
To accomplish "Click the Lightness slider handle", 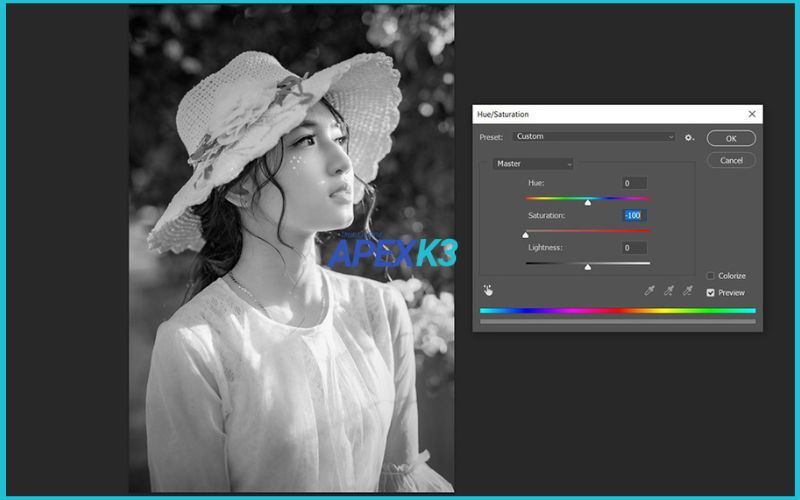I will [588, 267].
